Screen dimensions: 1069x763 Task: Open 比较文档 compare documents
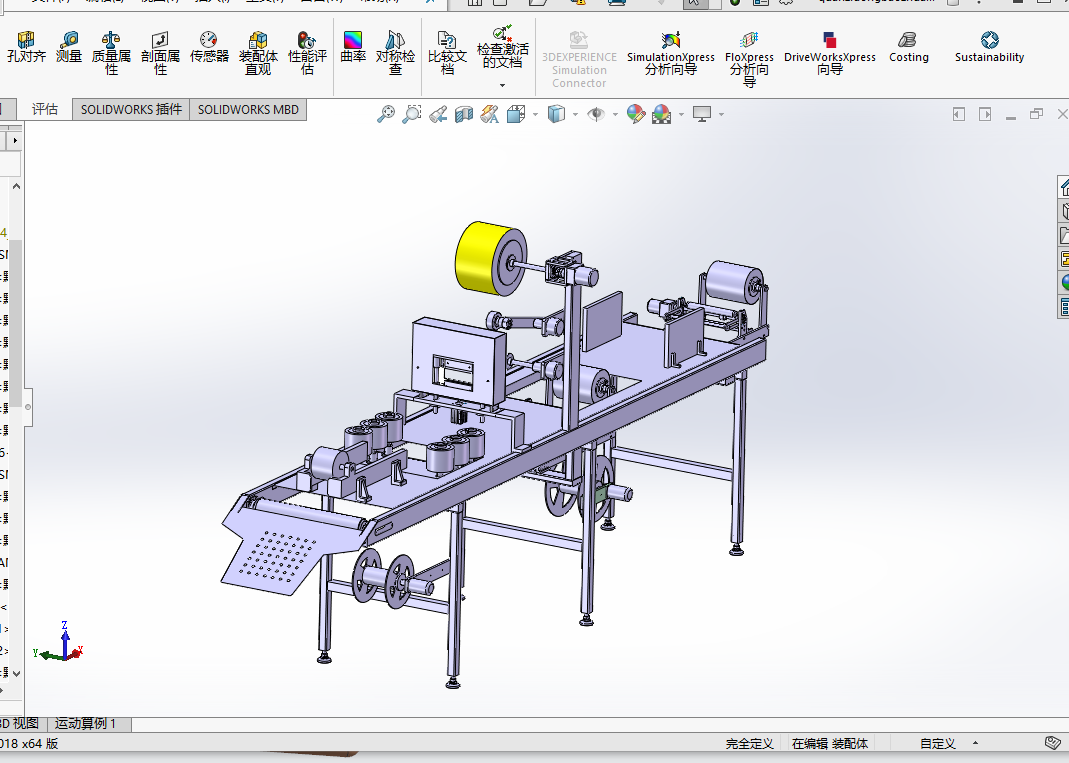447,53
